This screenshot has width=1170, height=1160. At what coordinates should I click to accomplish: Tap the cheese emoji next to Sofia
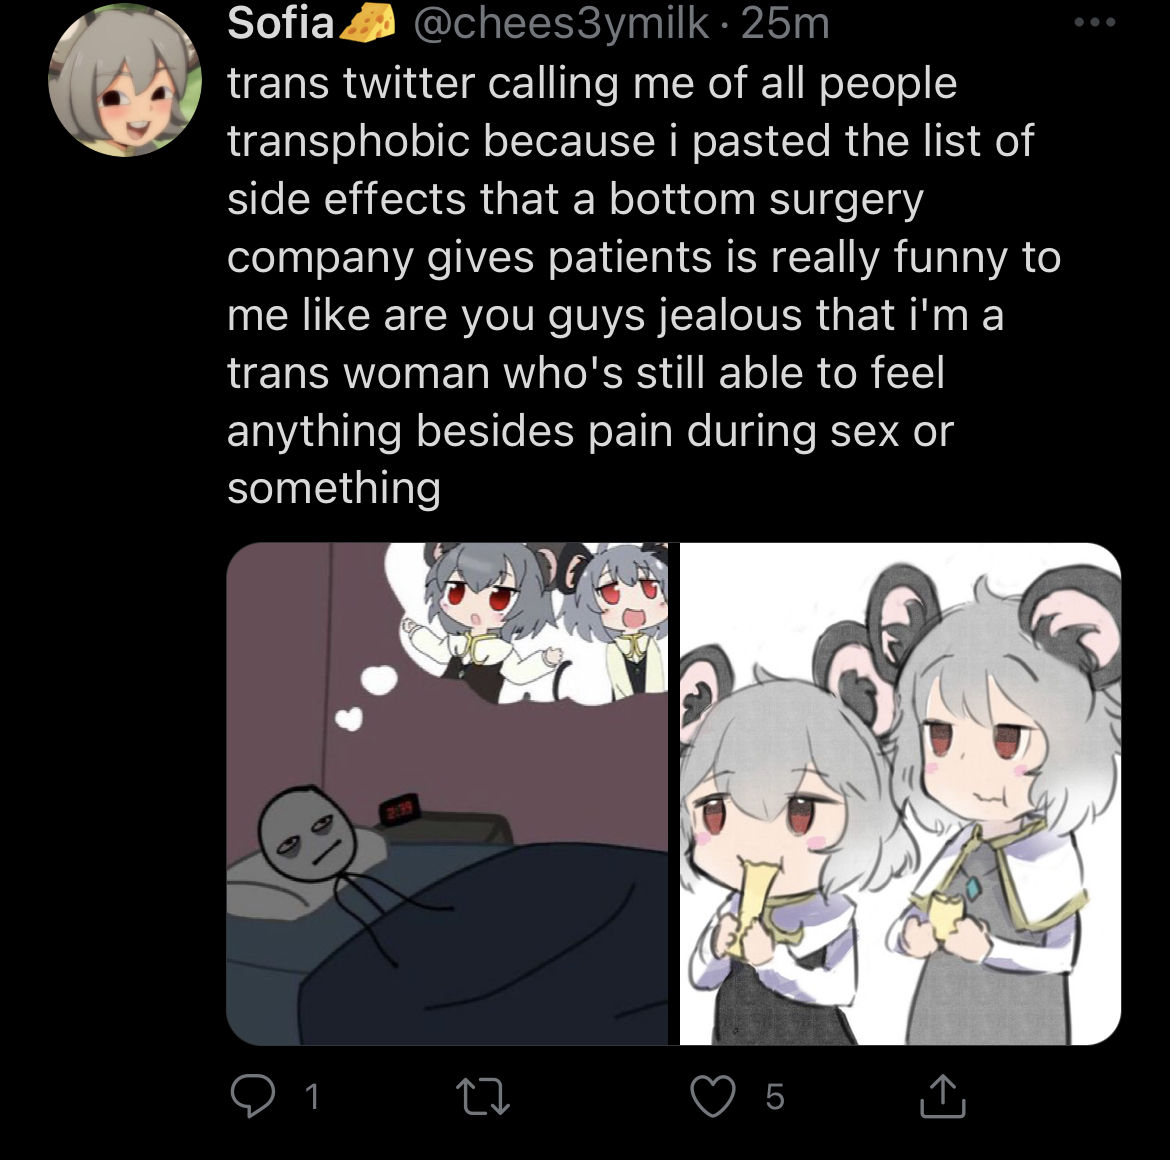click(x=367, y=23)
